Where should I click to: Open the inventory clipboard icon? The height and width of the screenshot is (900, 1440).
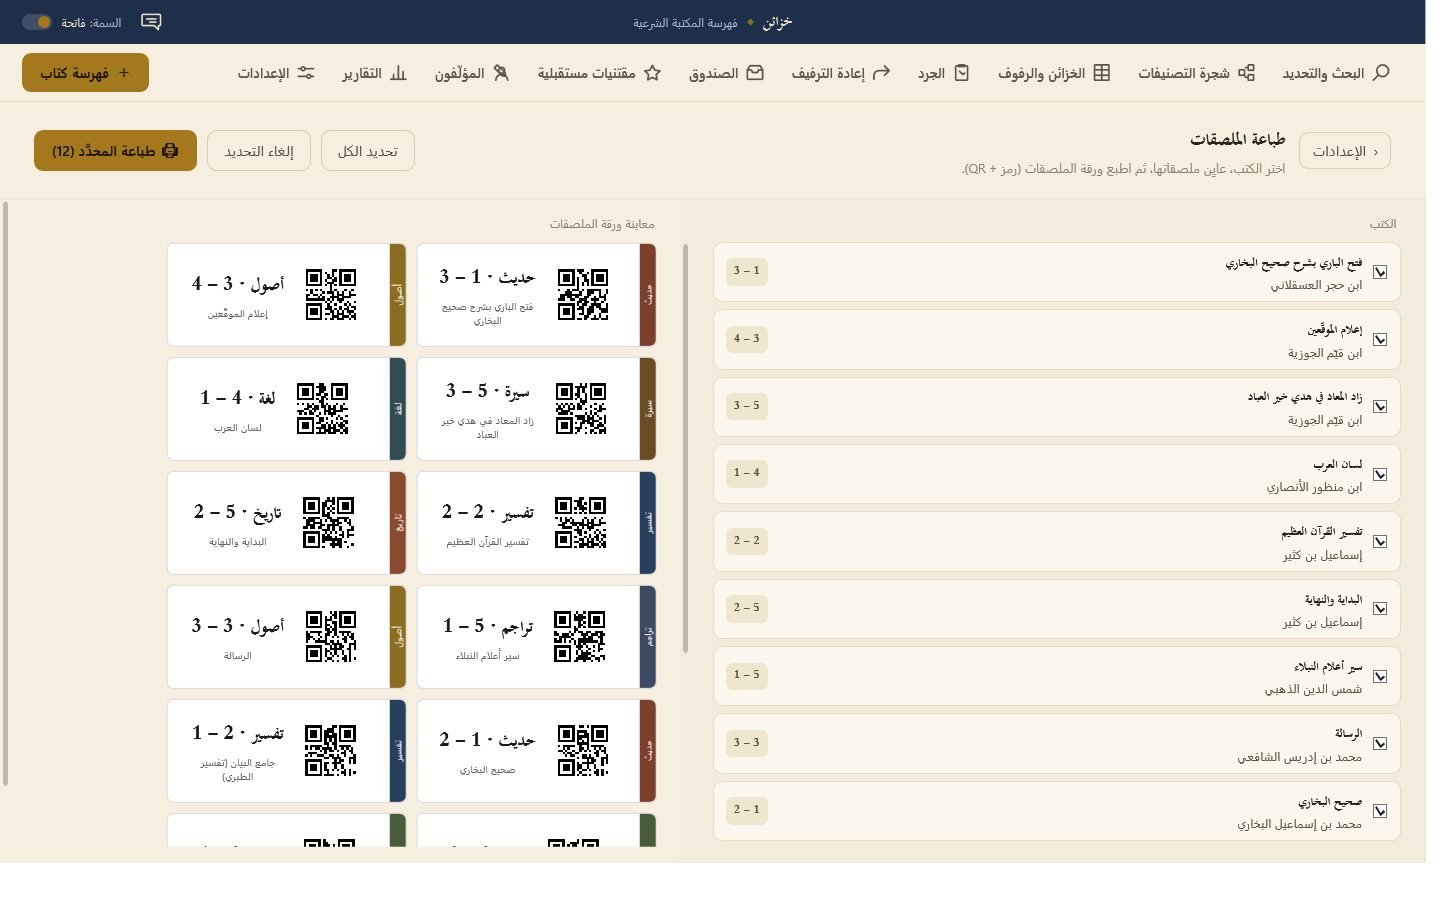[962, 73]
